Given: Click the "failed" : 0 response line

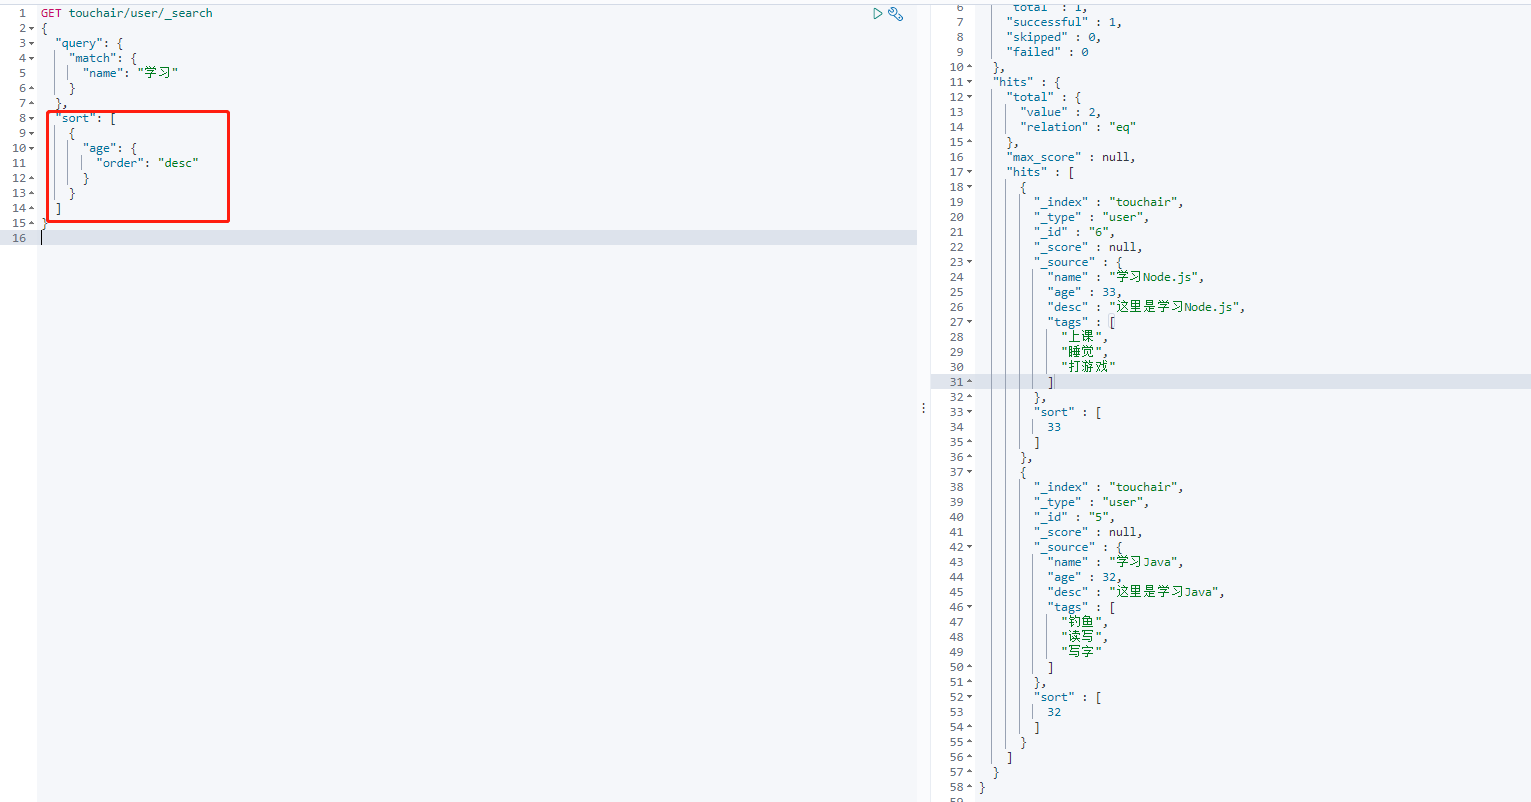Looking at the screenshot, I should click(1047, 52).
